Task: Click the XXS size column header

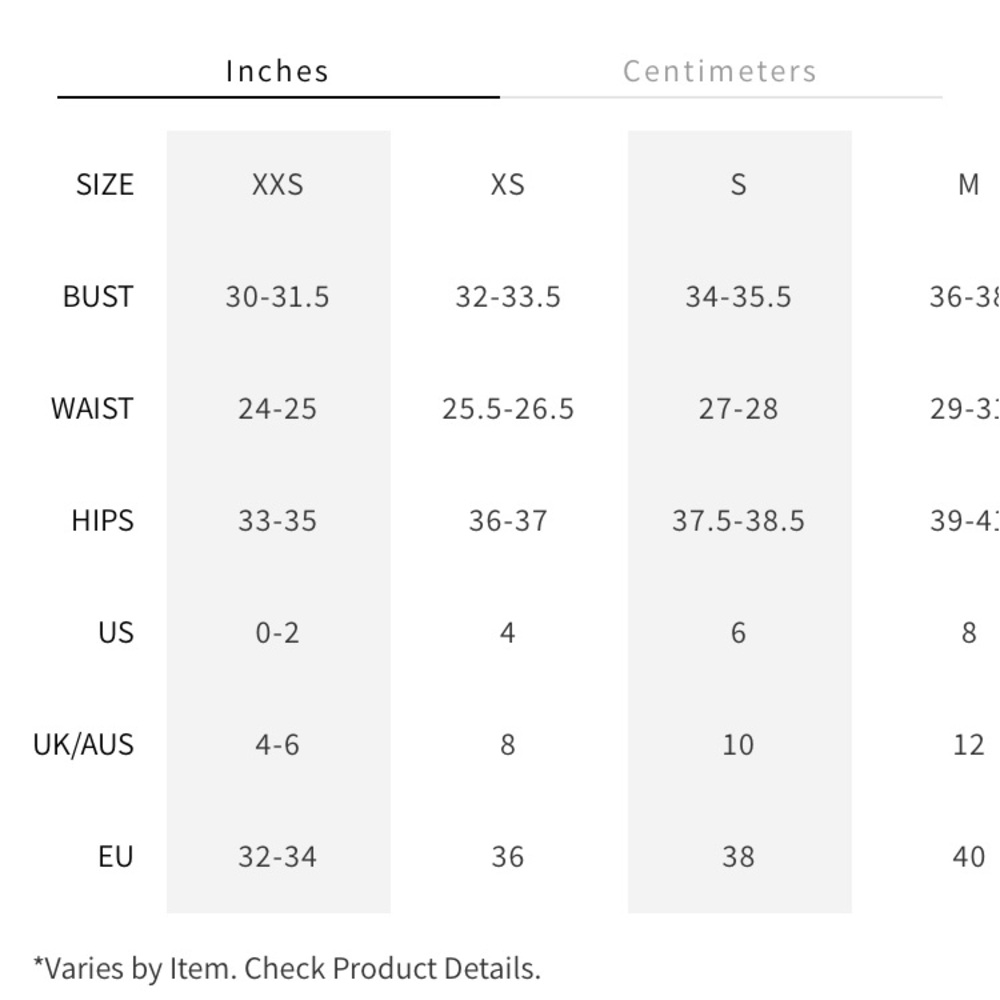Action: tap(277, 184)
